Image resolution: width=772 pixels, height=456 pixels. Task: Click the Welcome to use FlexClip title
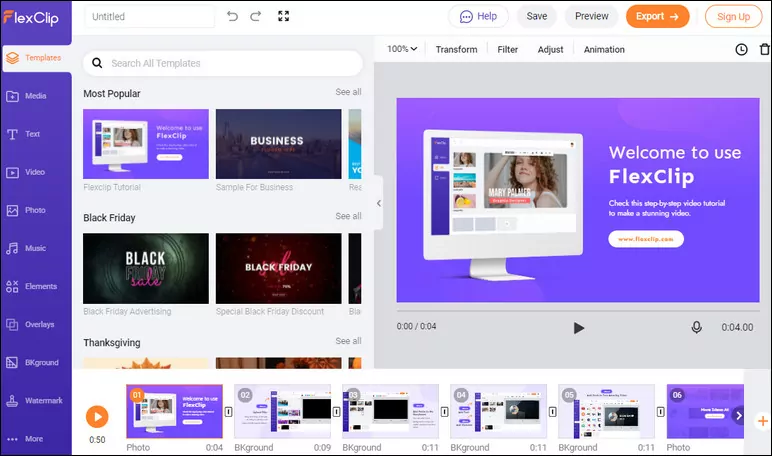click(675, 164)
